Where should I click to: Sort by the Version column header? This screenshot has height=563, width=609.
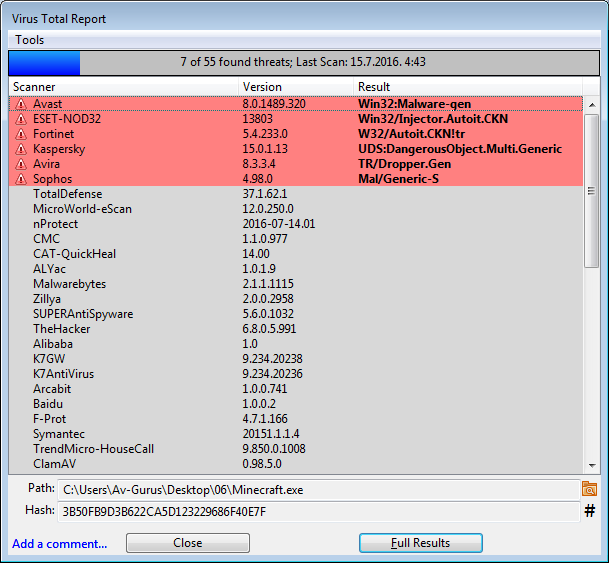click(296, 87)
